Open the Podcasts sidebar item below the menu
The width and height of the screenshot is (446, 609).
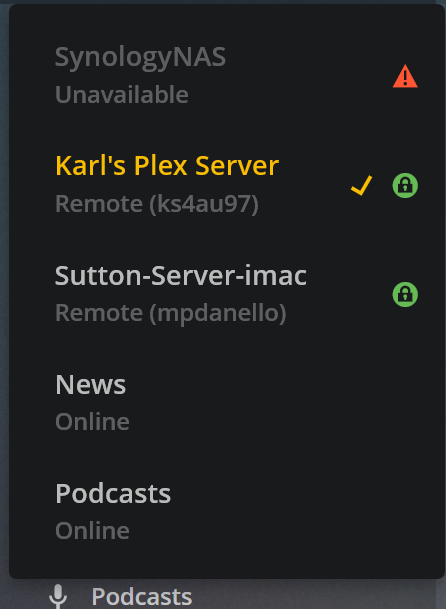tap(142, 597)
